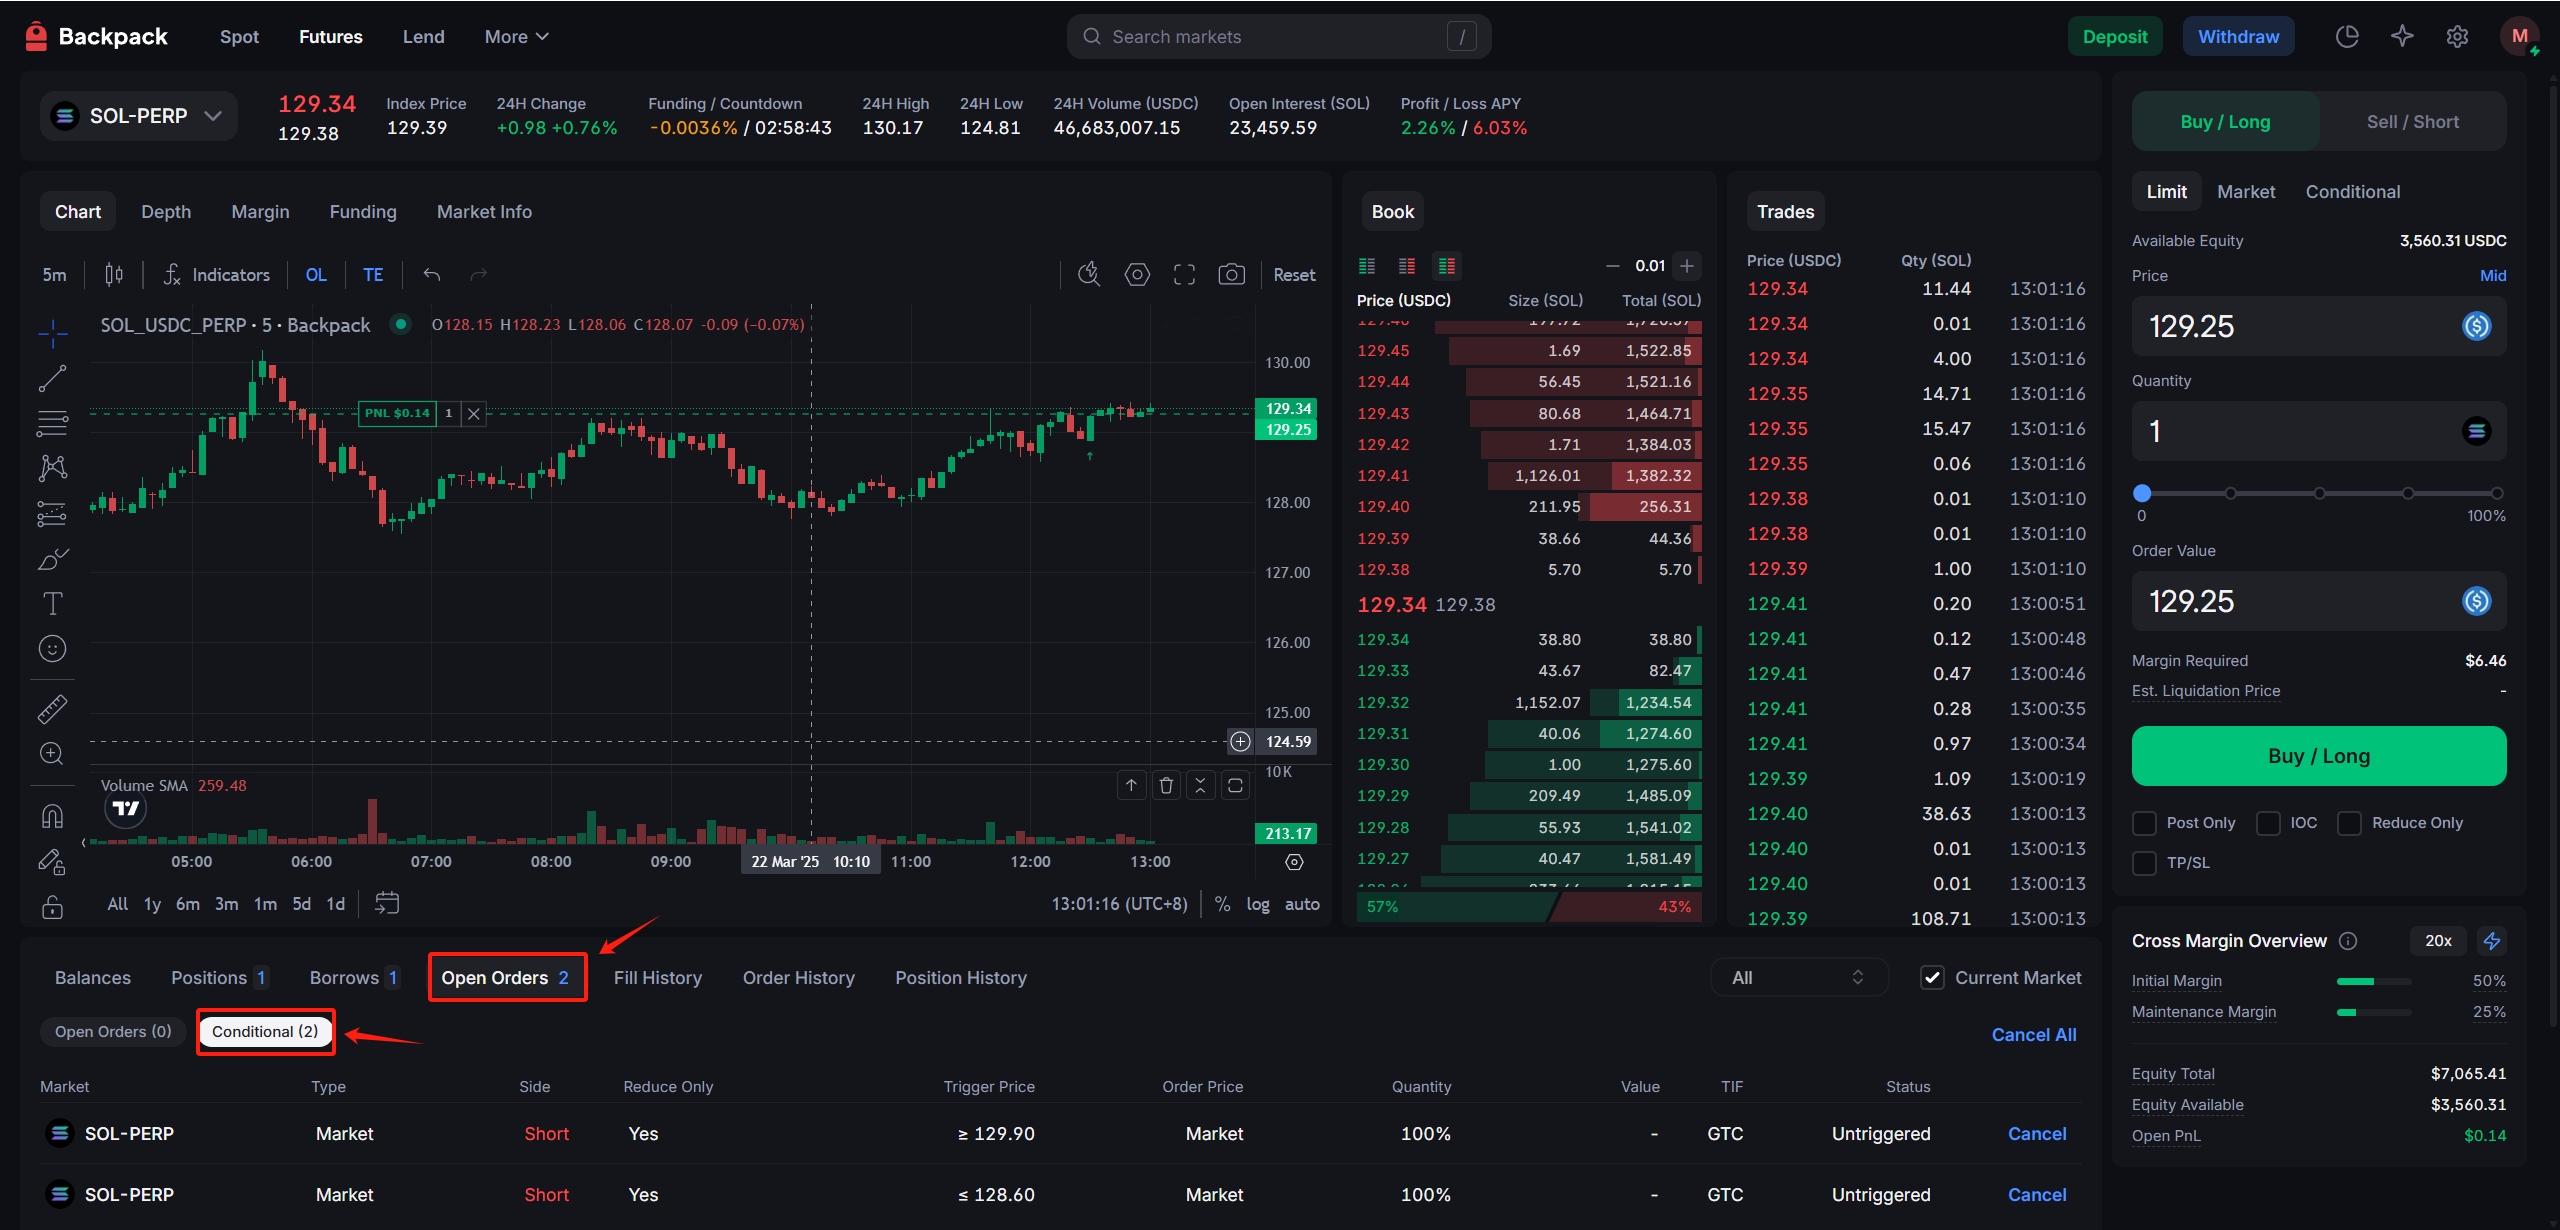This screenshot has height=1230, width=2560.
Task: Toggle the OL order lines button
Action: (x=316, y=274)
